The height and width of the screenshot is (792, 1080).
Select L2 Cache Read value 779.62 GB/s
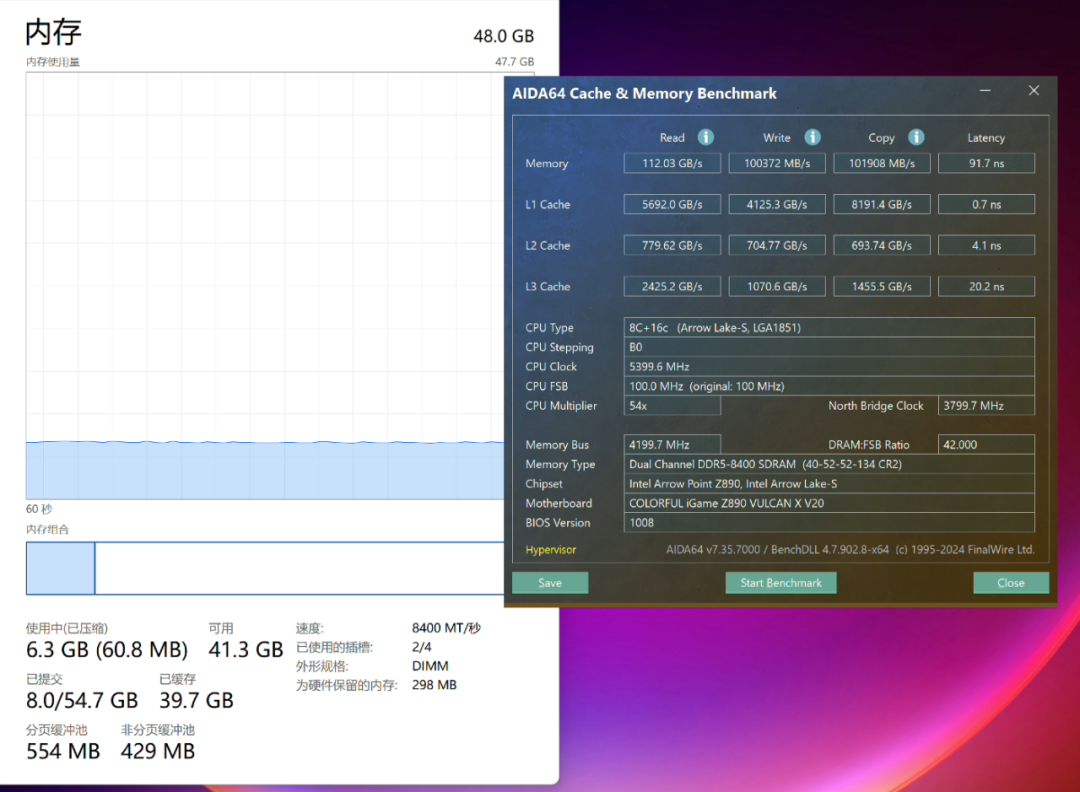pyautogui.click(x=672, y=245)
